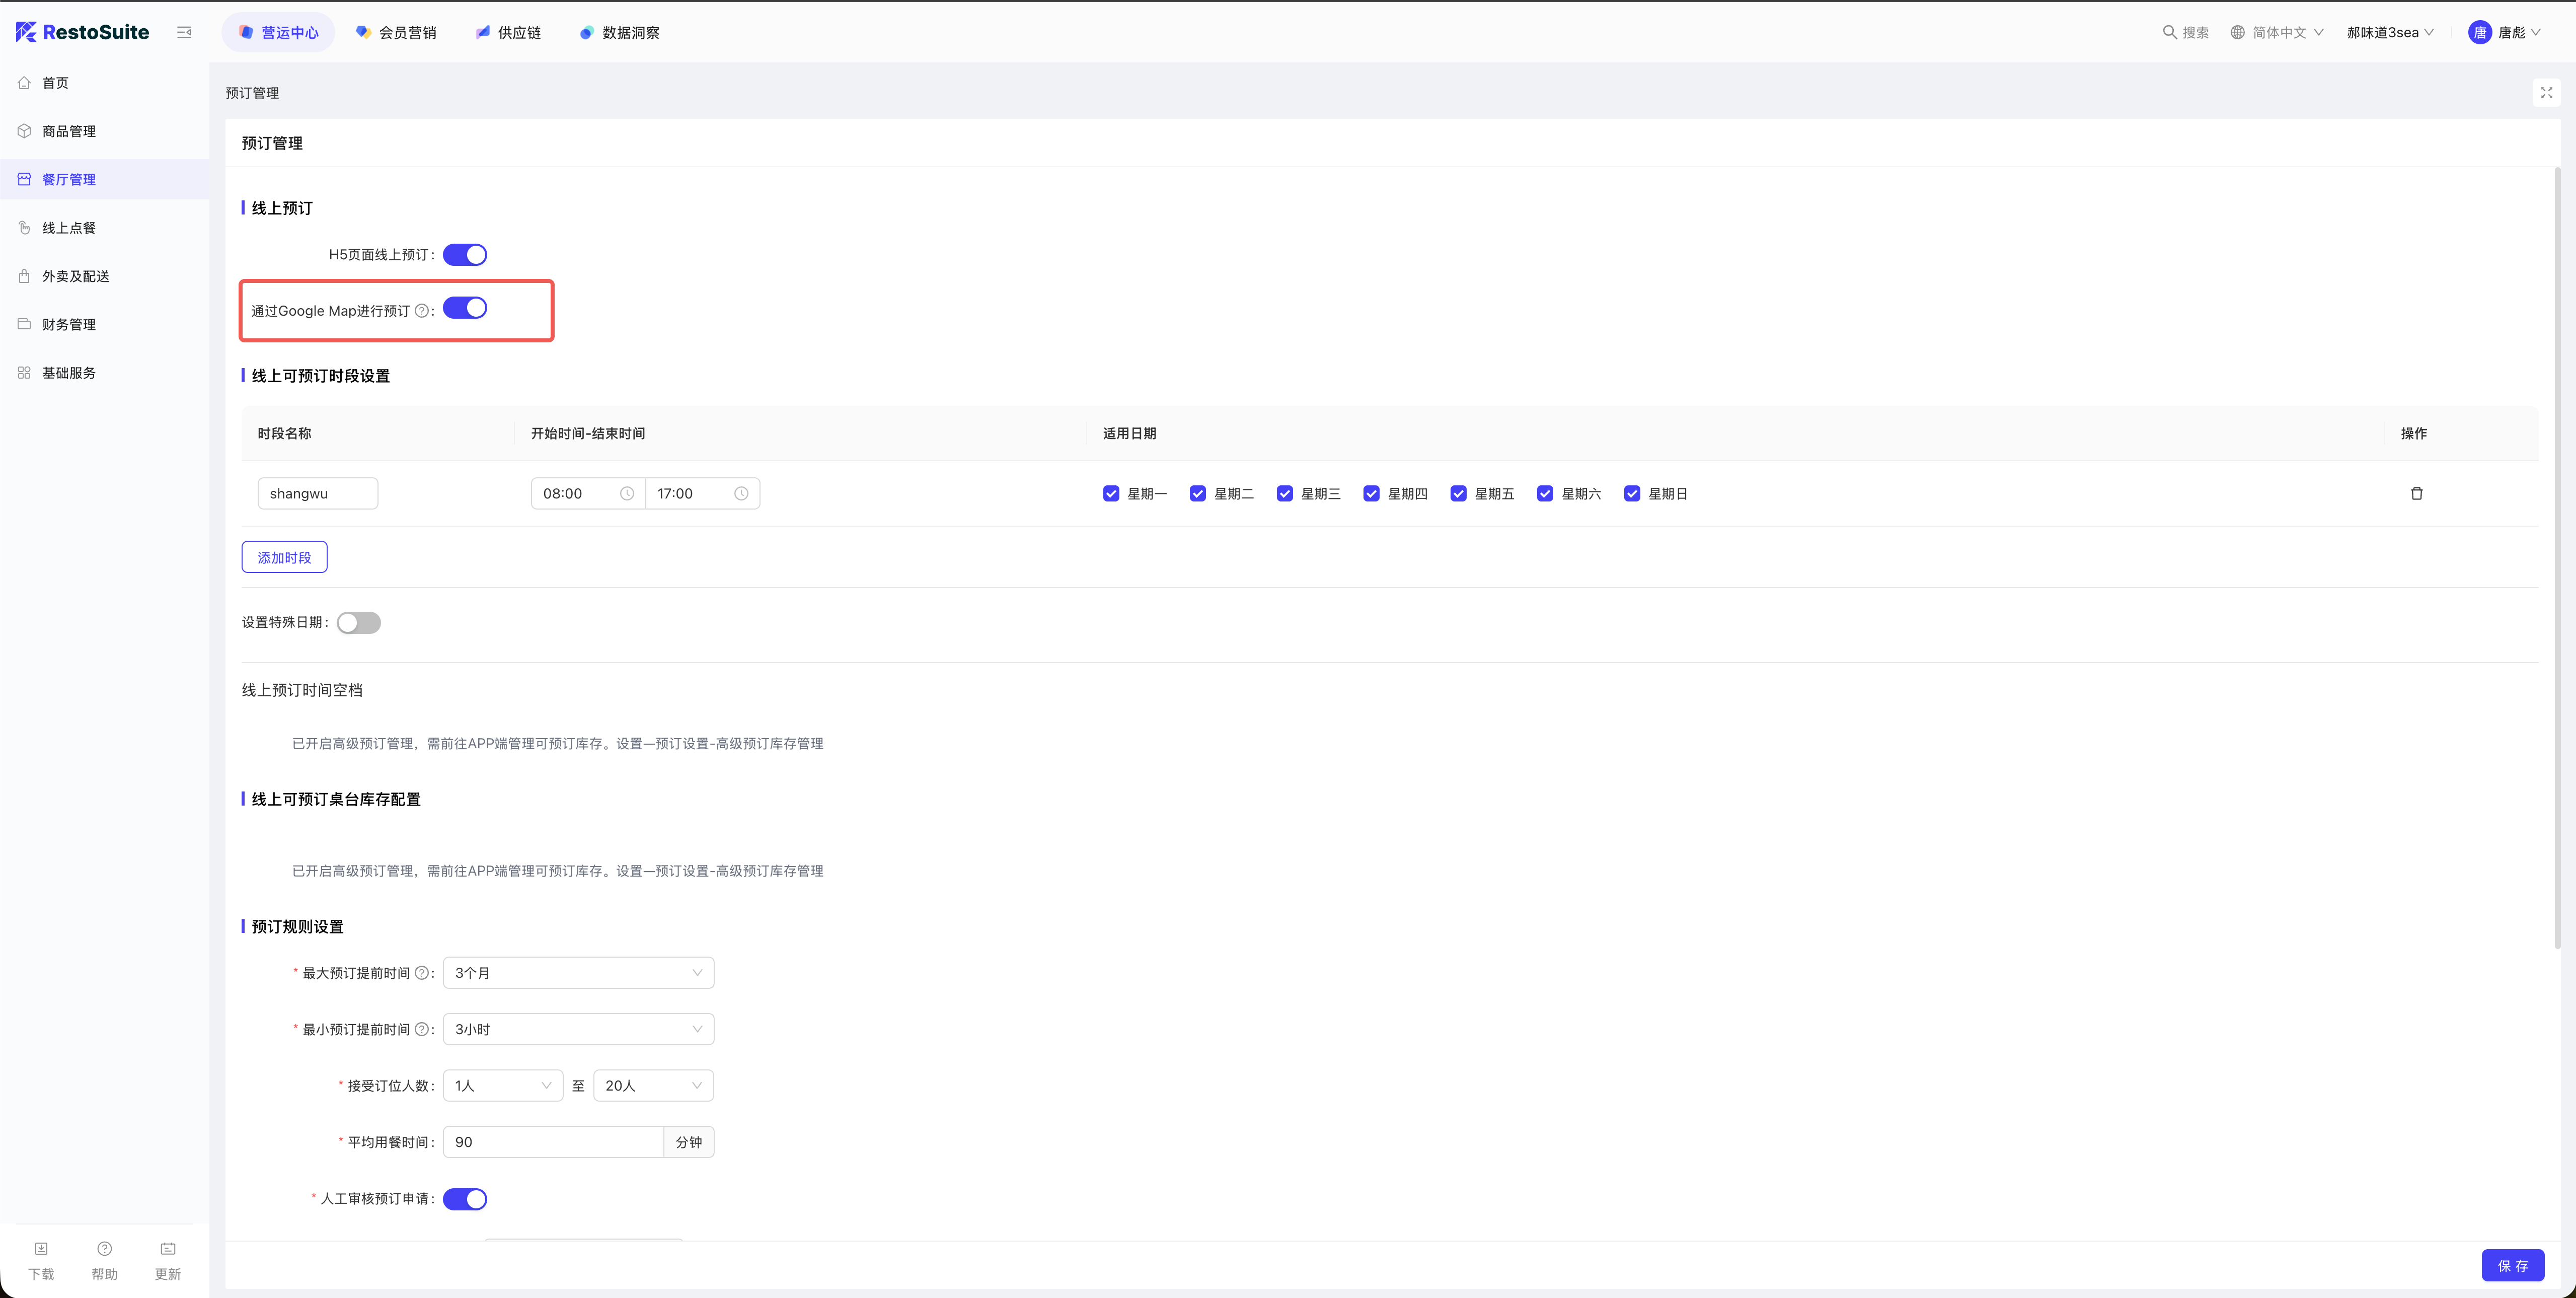Click help icon next to Google Map预订
Viewport: 2576px width, 1298px height.
coord(421,311)
